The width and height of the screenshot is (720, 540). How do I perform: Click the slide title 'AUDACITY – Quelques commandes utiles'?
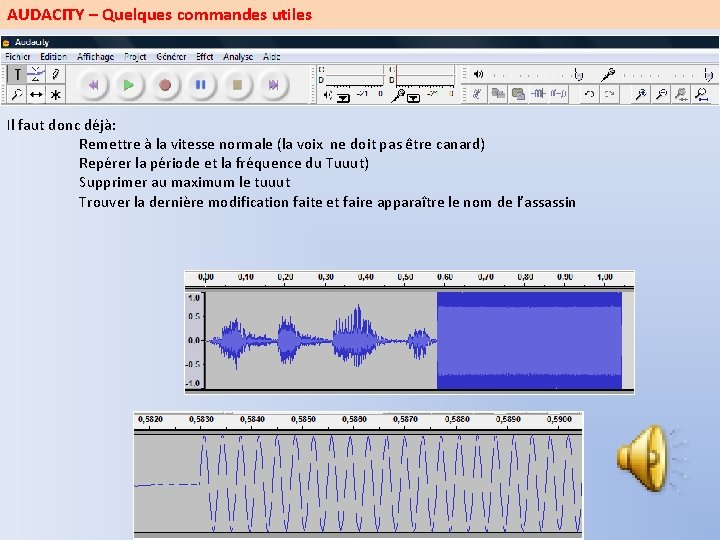(159, 15)
